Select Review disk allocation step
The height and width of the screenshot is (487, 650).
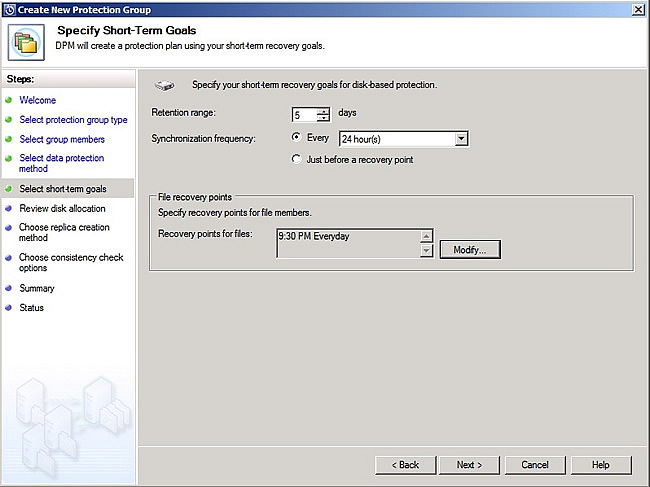(62, 209)
